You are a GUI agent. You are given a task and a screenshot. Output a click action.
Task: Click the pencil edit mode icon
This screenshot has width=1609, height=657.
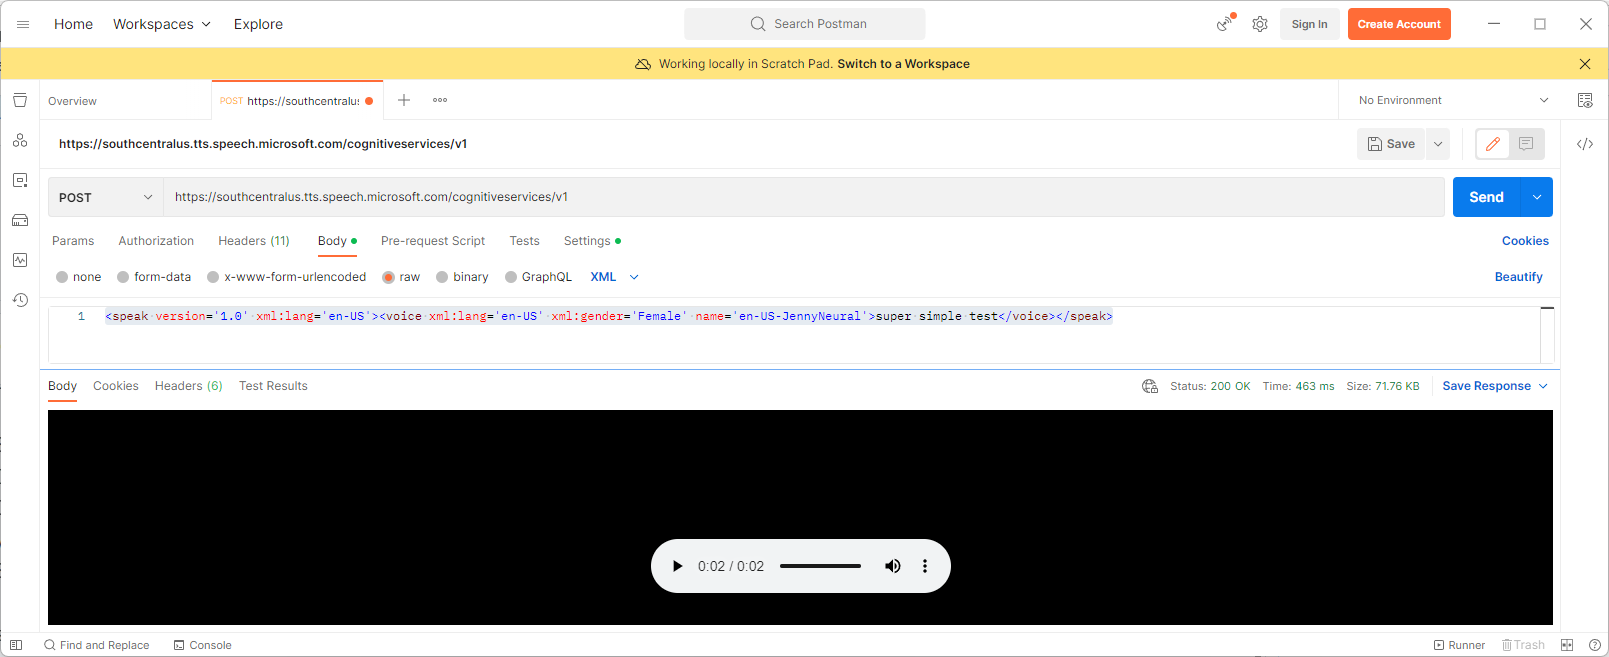tap(1492, 144)
